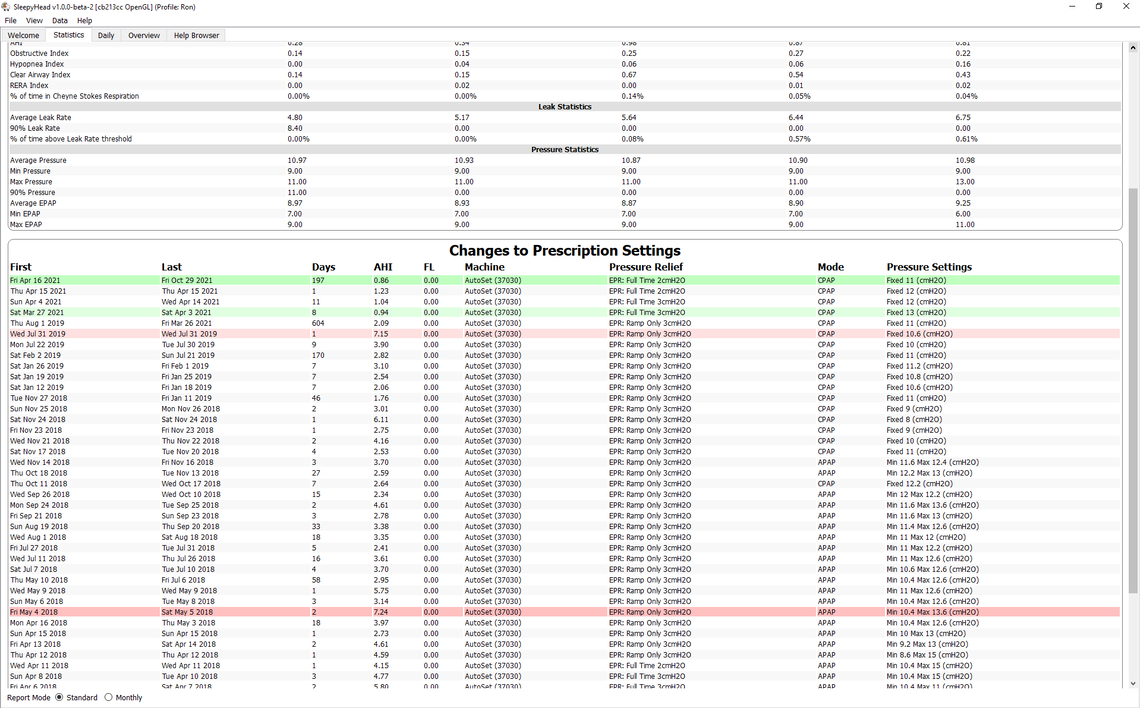The width and height of the screenshot is (1140, 708).
Task: Click the 'Fixed 12.2 (cmH2O)' pressure setting
Action: pyautogui.click(x=920, y=483)
